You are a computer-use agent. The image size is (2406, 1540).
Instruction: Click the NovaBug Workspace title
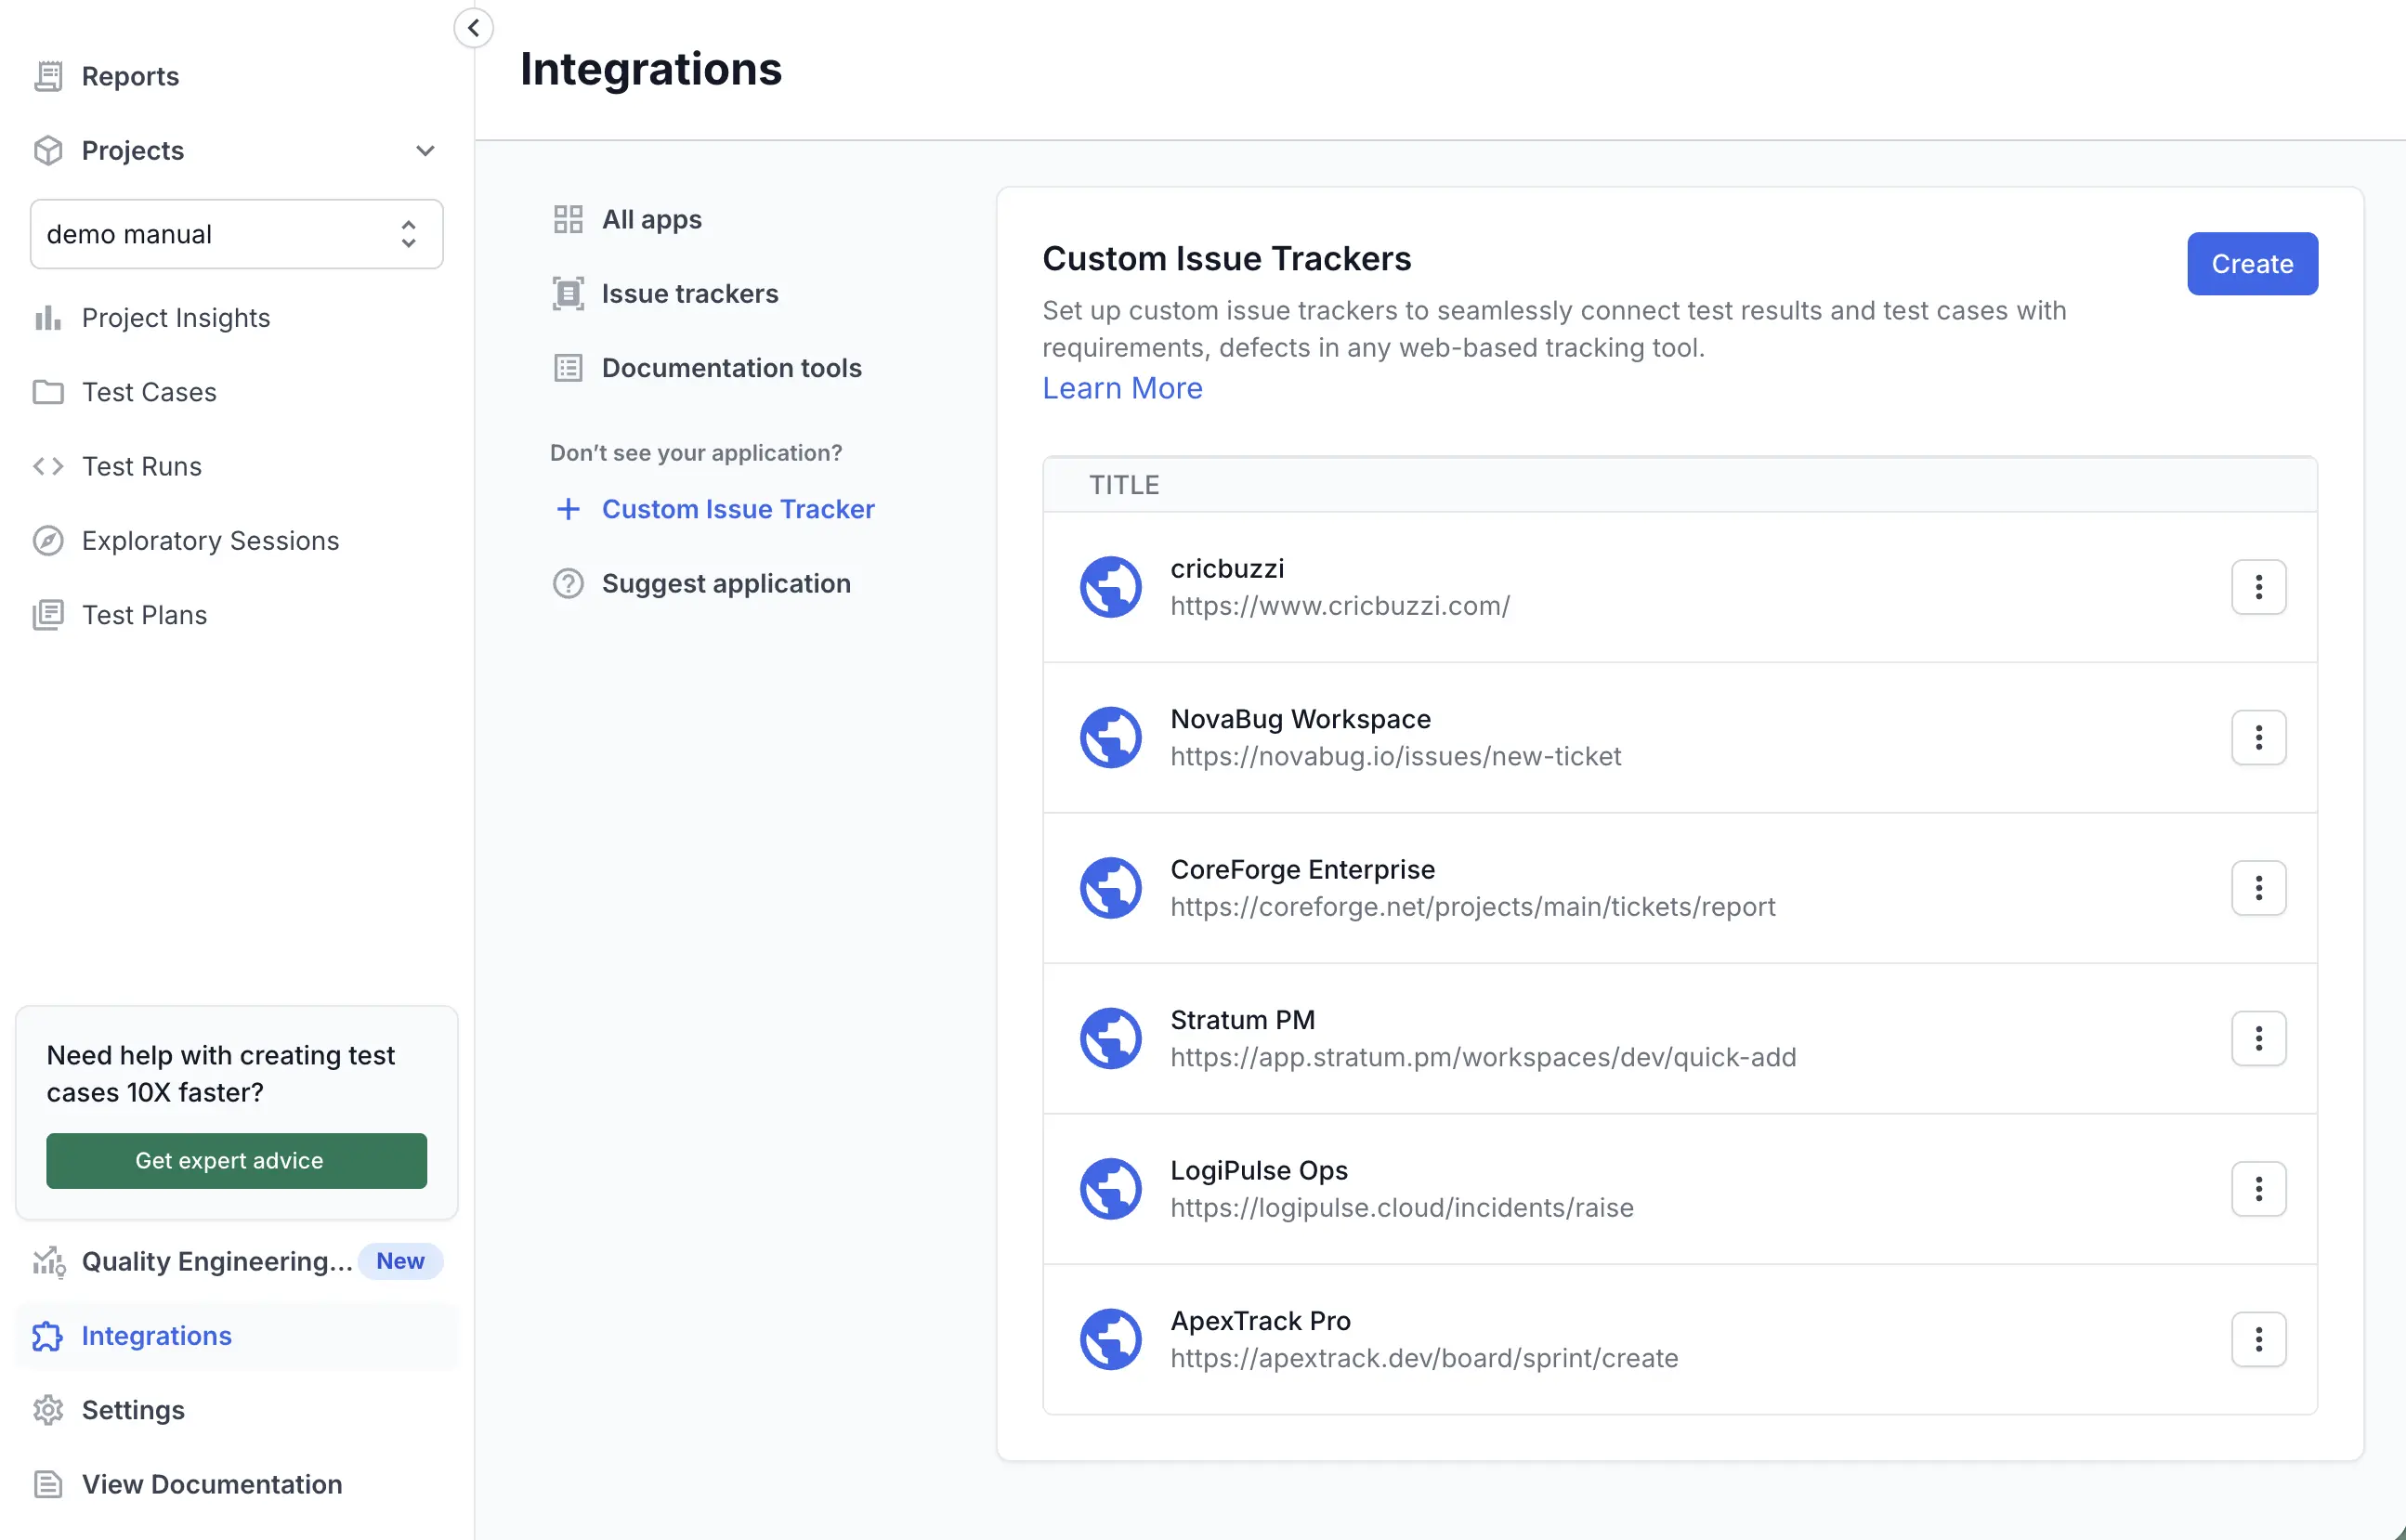point(1300,719)
